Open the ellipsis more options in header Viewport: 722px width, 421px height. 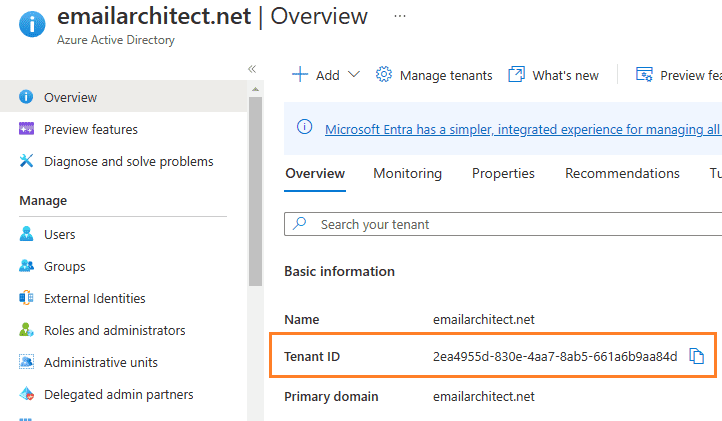400,16
